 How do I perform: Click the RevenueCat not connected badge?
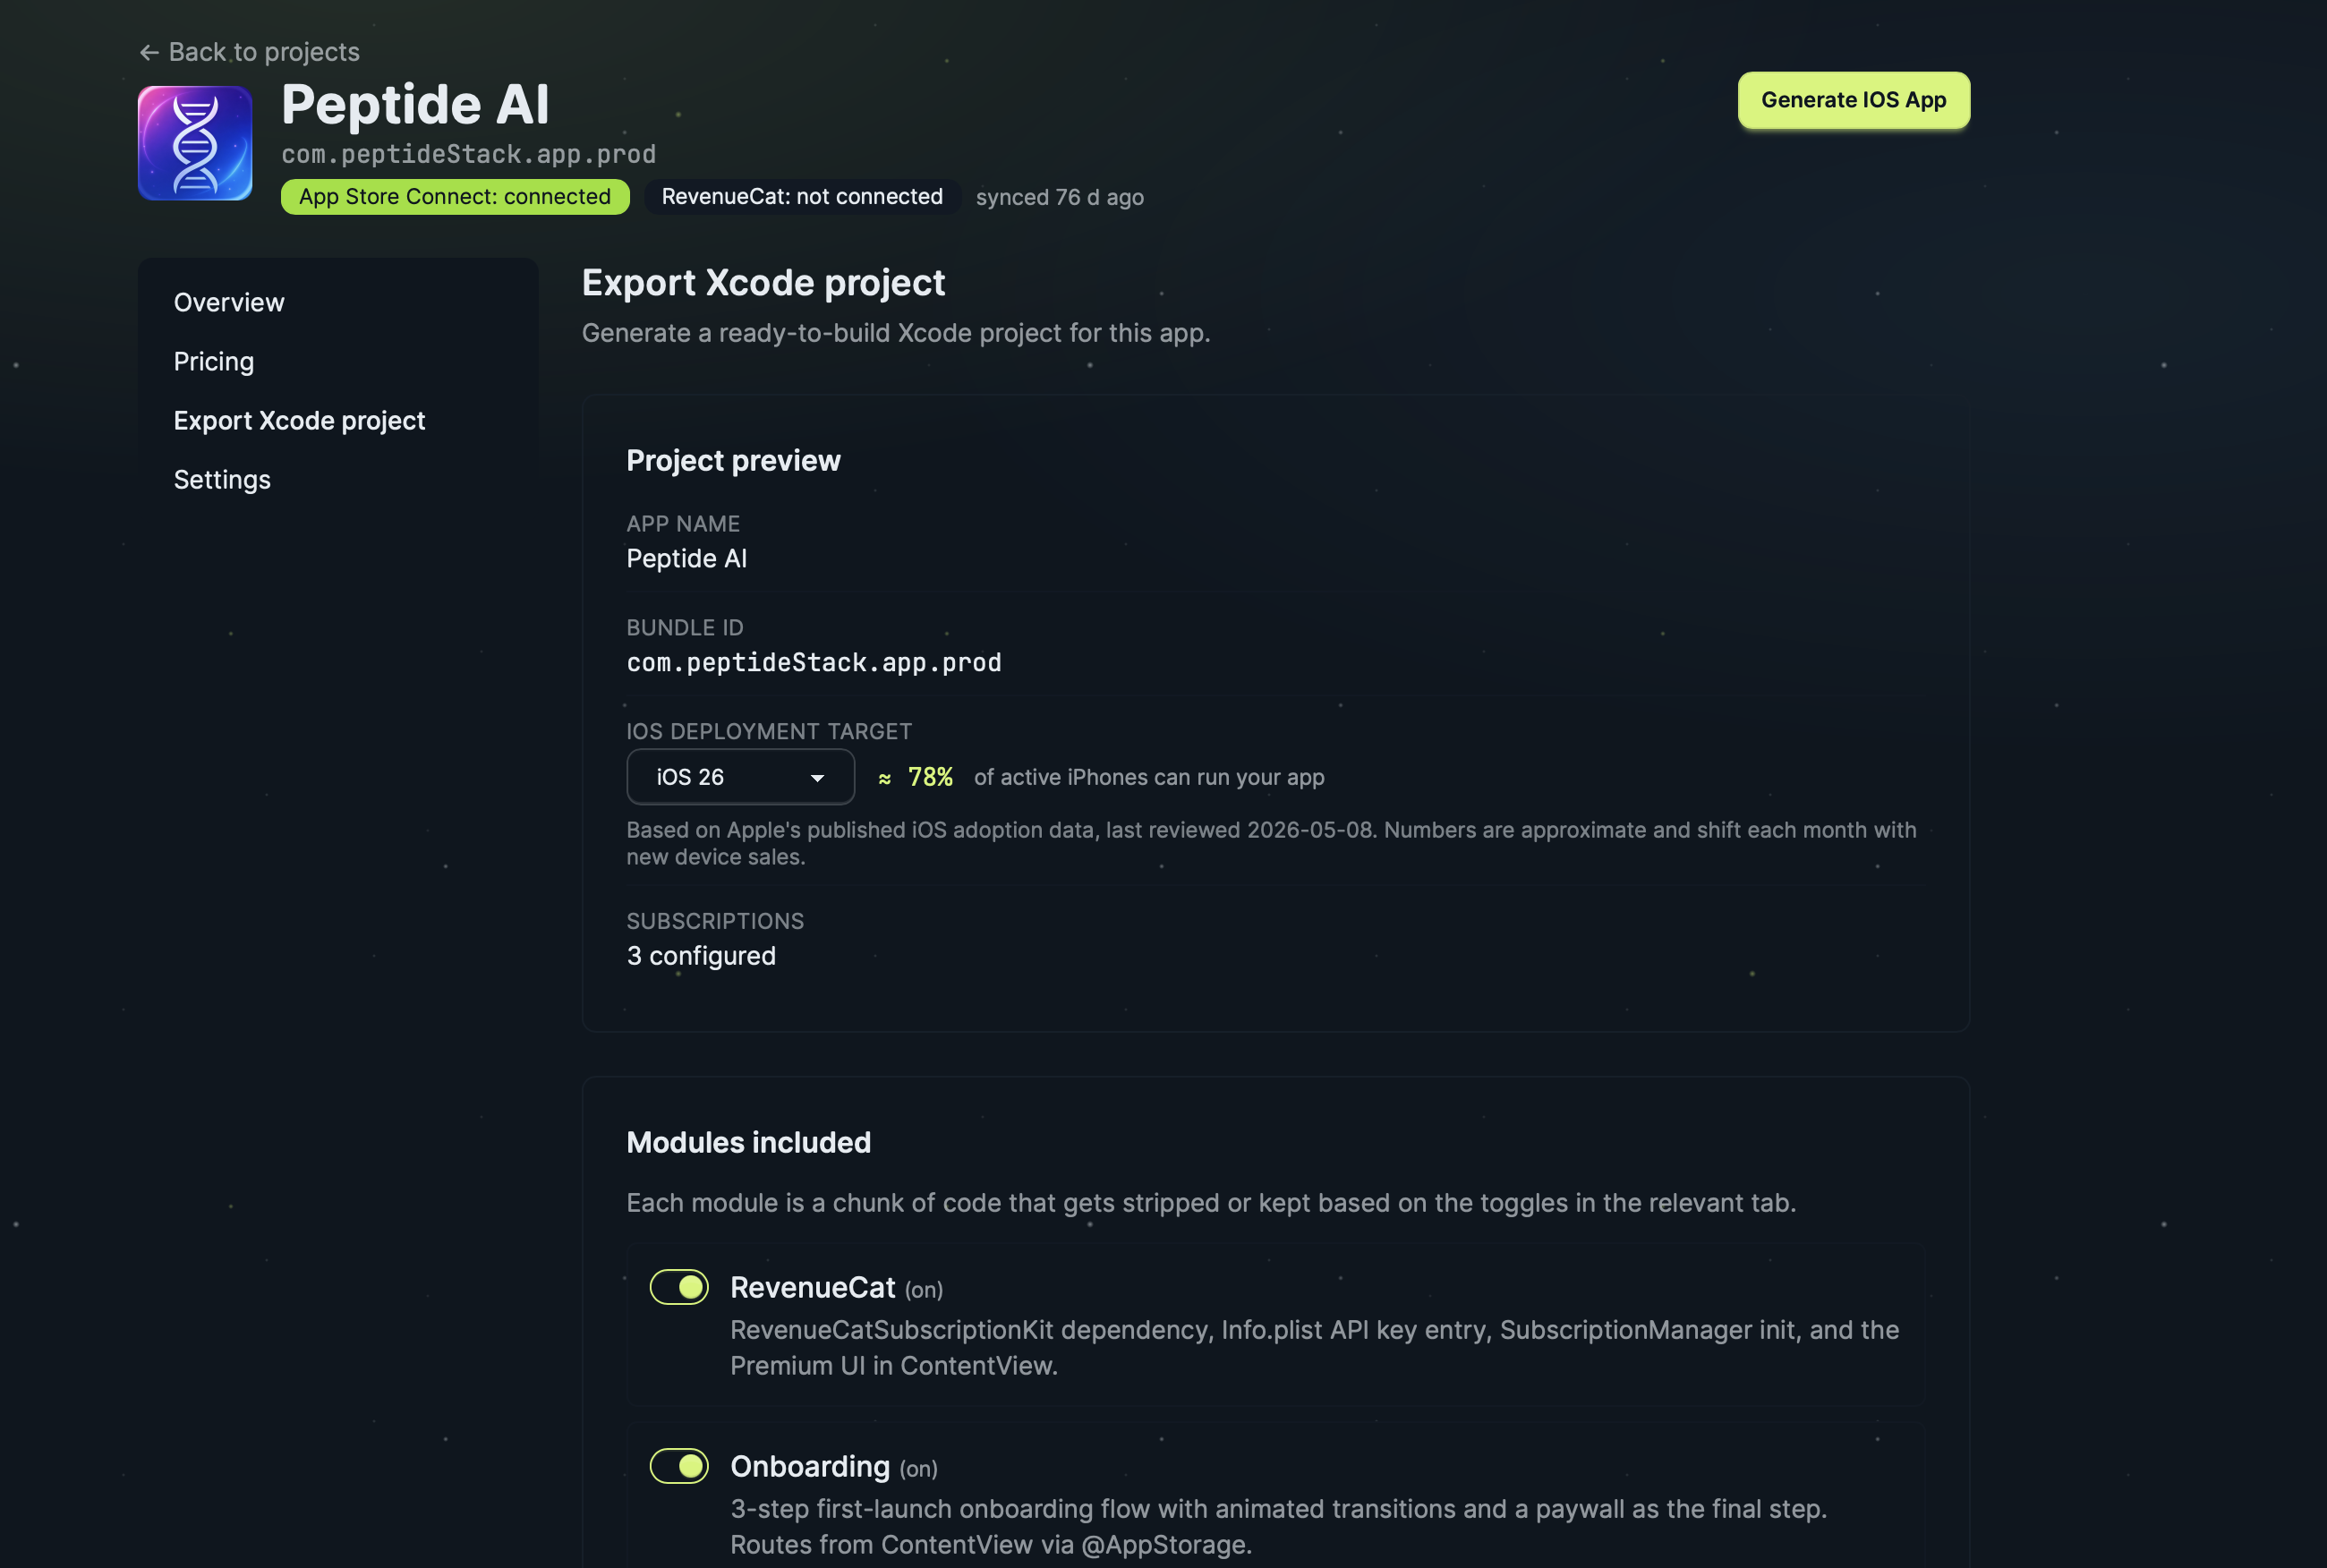(x=802, y=196)
